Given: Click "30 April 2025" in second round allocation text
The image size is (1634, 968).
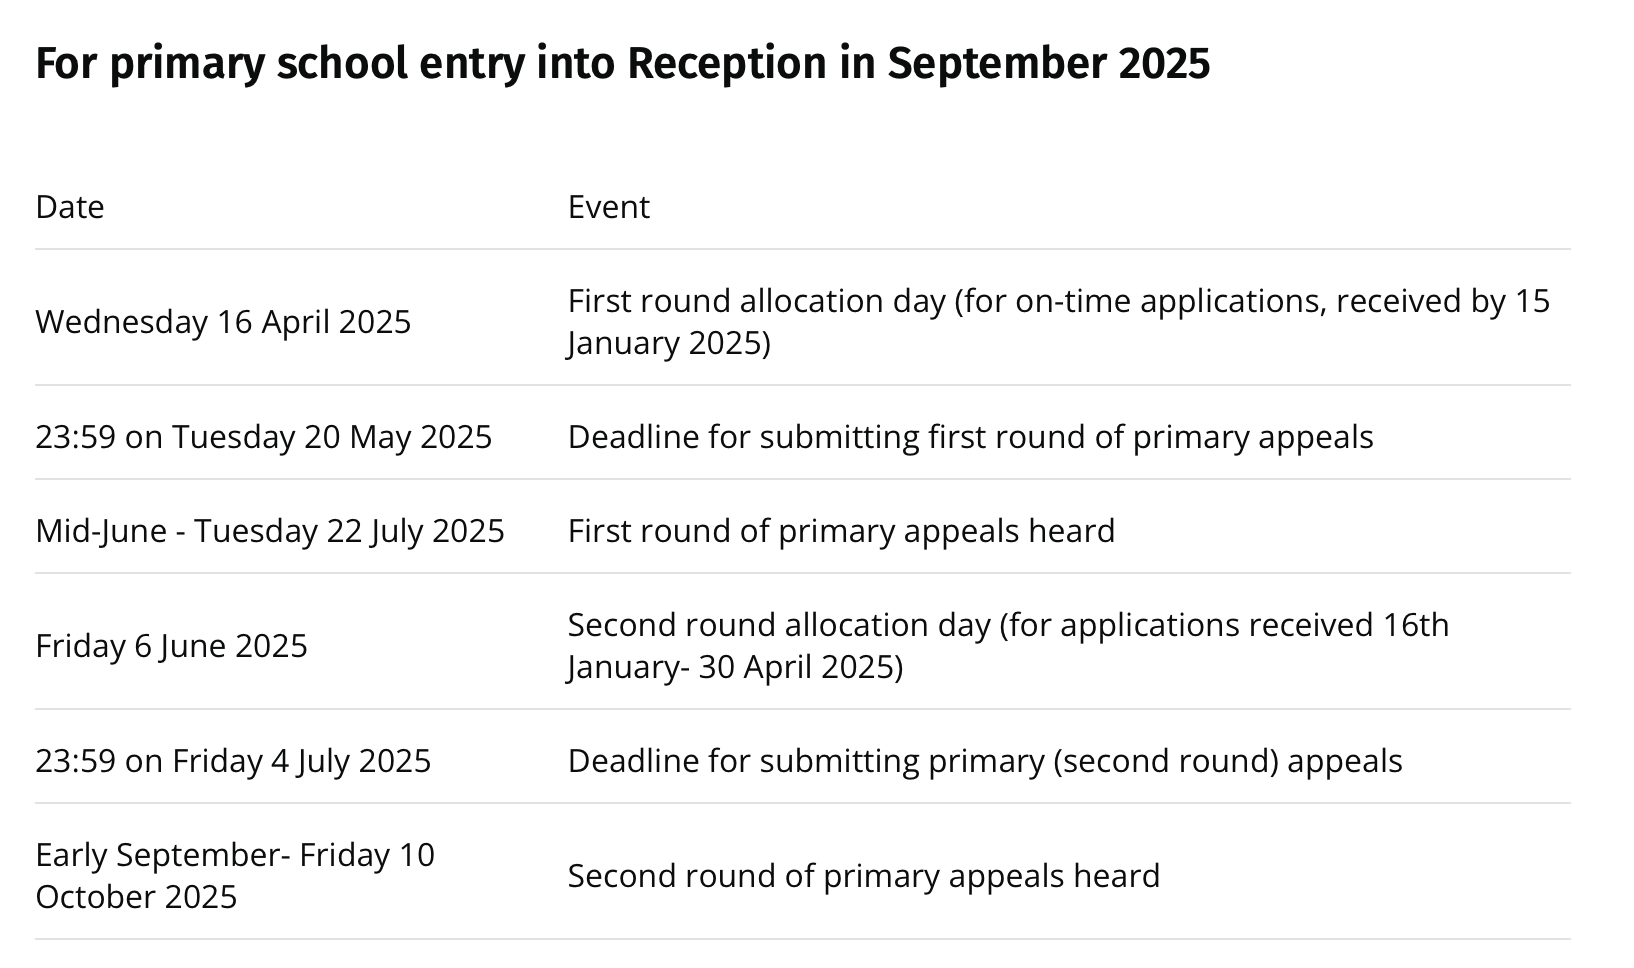Looking at the screenshot, I should point(800,667).
